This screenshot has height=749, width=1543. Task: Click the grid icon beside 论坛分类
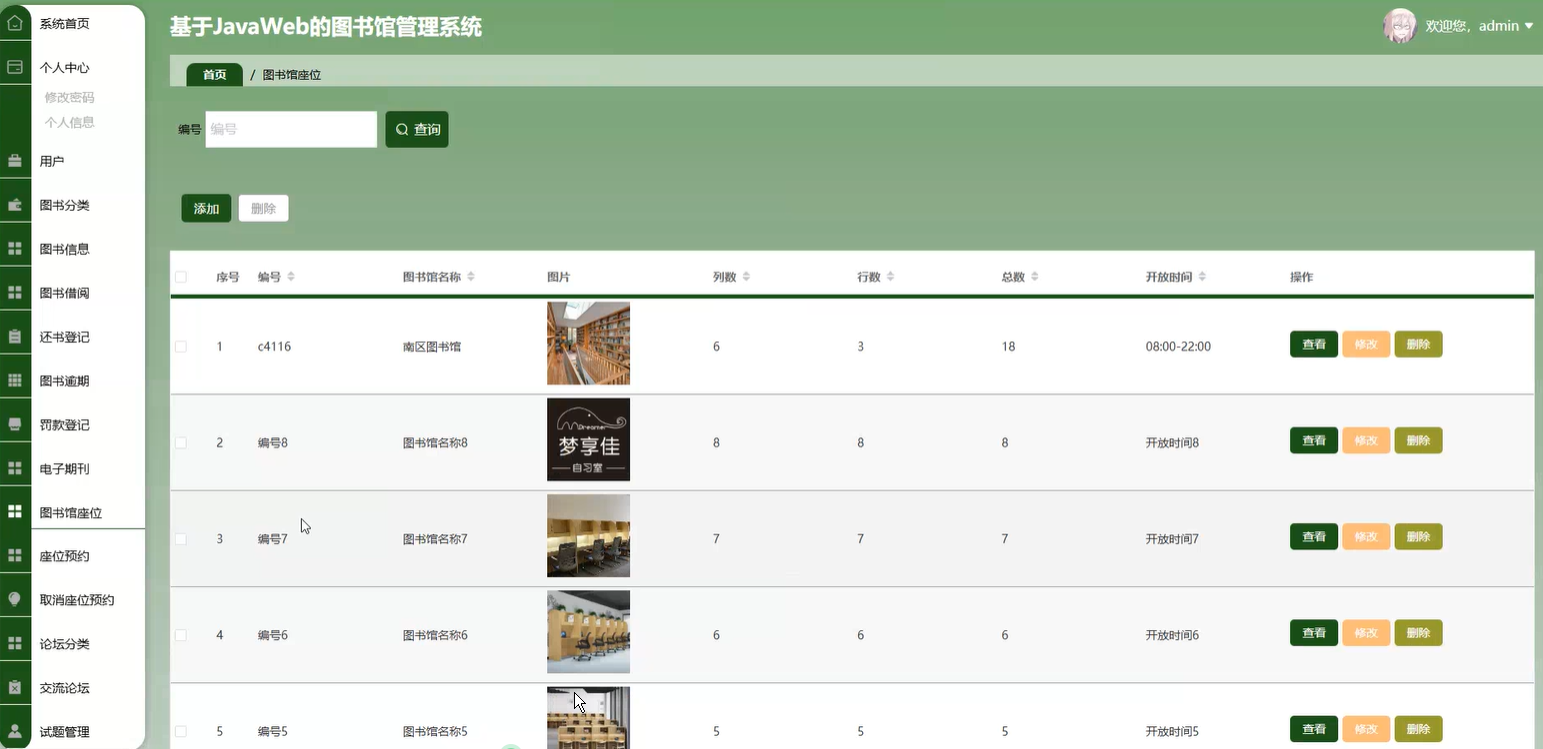pos(15,644)
